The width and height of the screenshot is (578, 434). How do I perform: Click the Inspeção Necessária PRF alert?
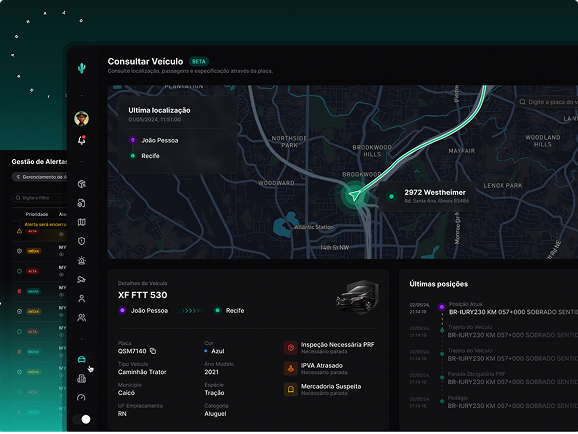tap(329, 347)
